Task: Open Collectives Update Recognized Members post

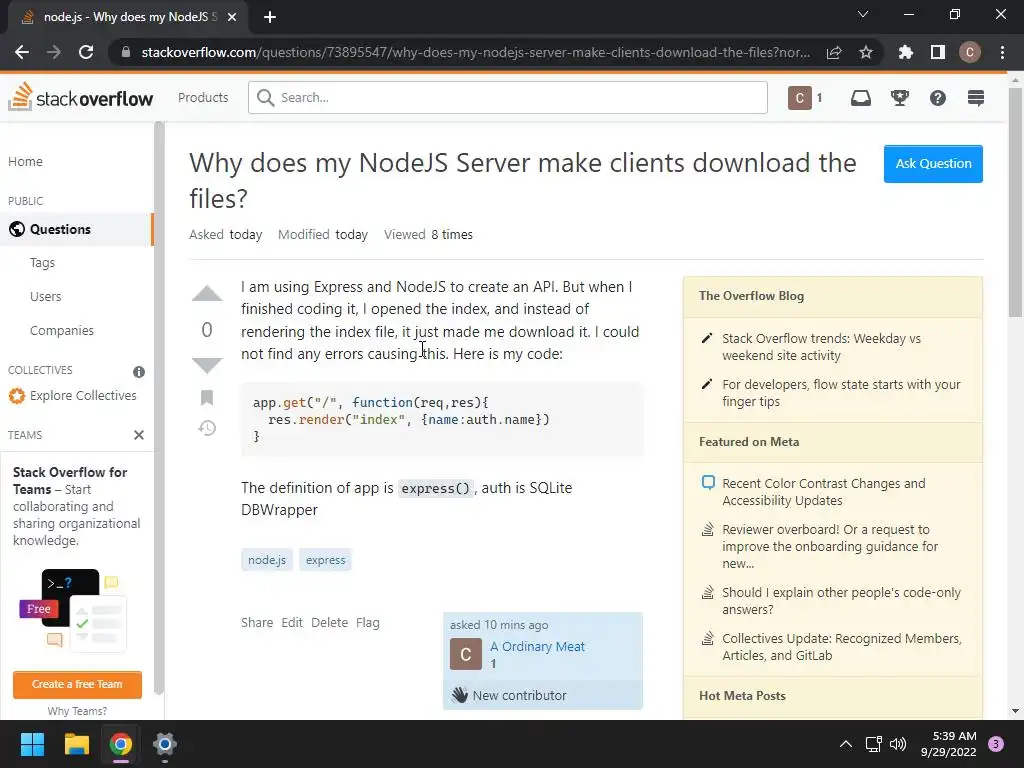Action: [842, 647]
